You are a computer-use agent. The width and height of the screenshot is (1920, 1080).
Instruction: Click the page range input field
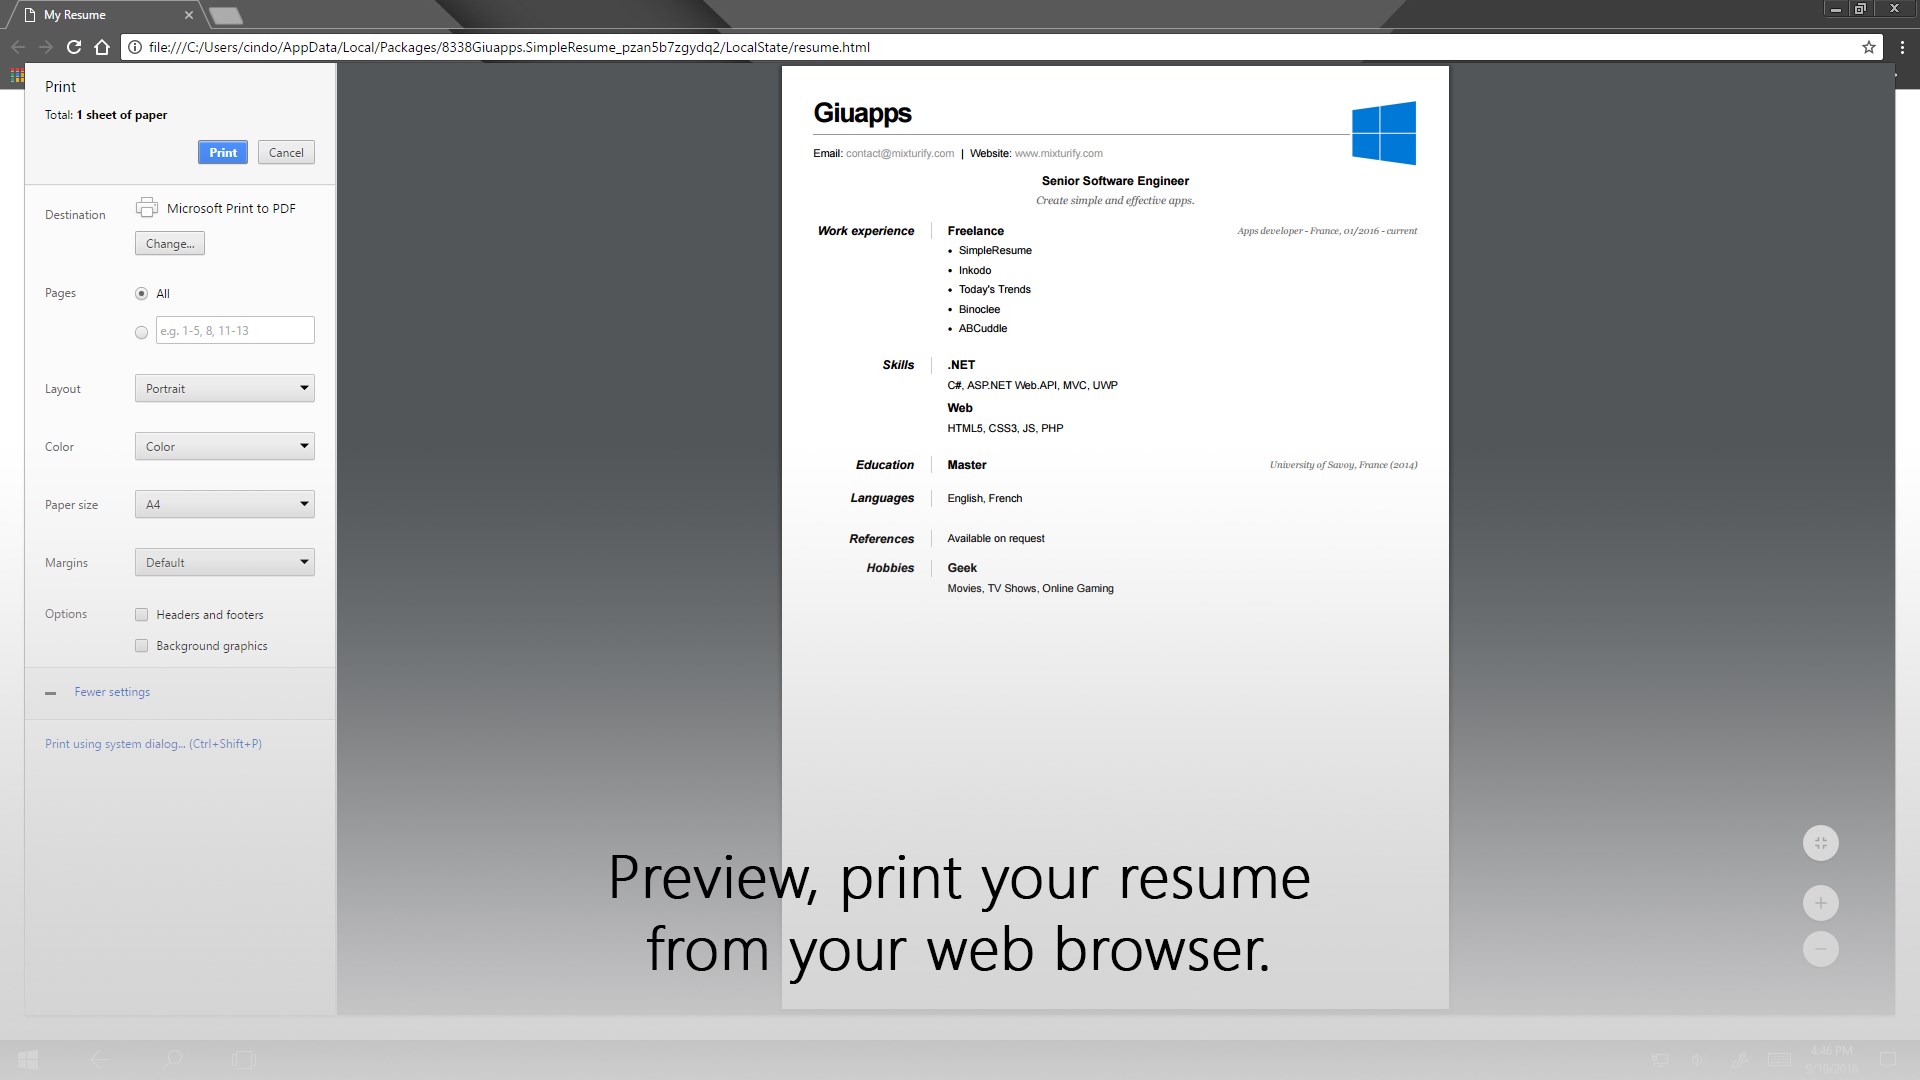[x=235, y=331]
